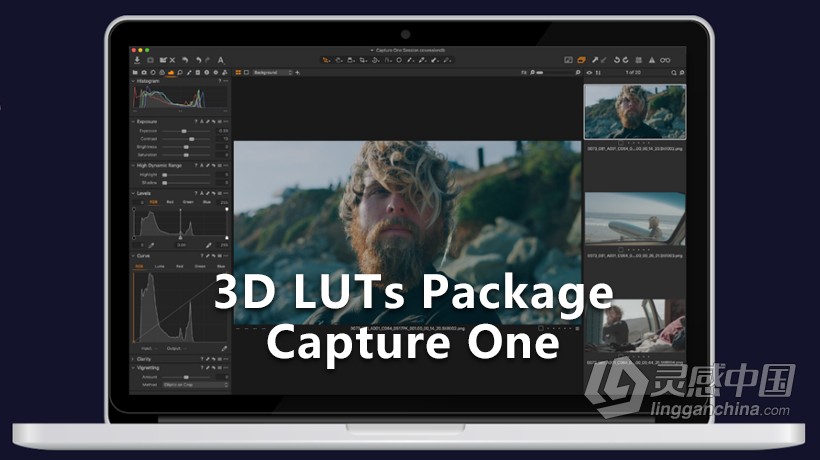Viewport: 820px width, 460px height.
Task: Collapse the High Dynamic Range panel
Action: [133, 165]
